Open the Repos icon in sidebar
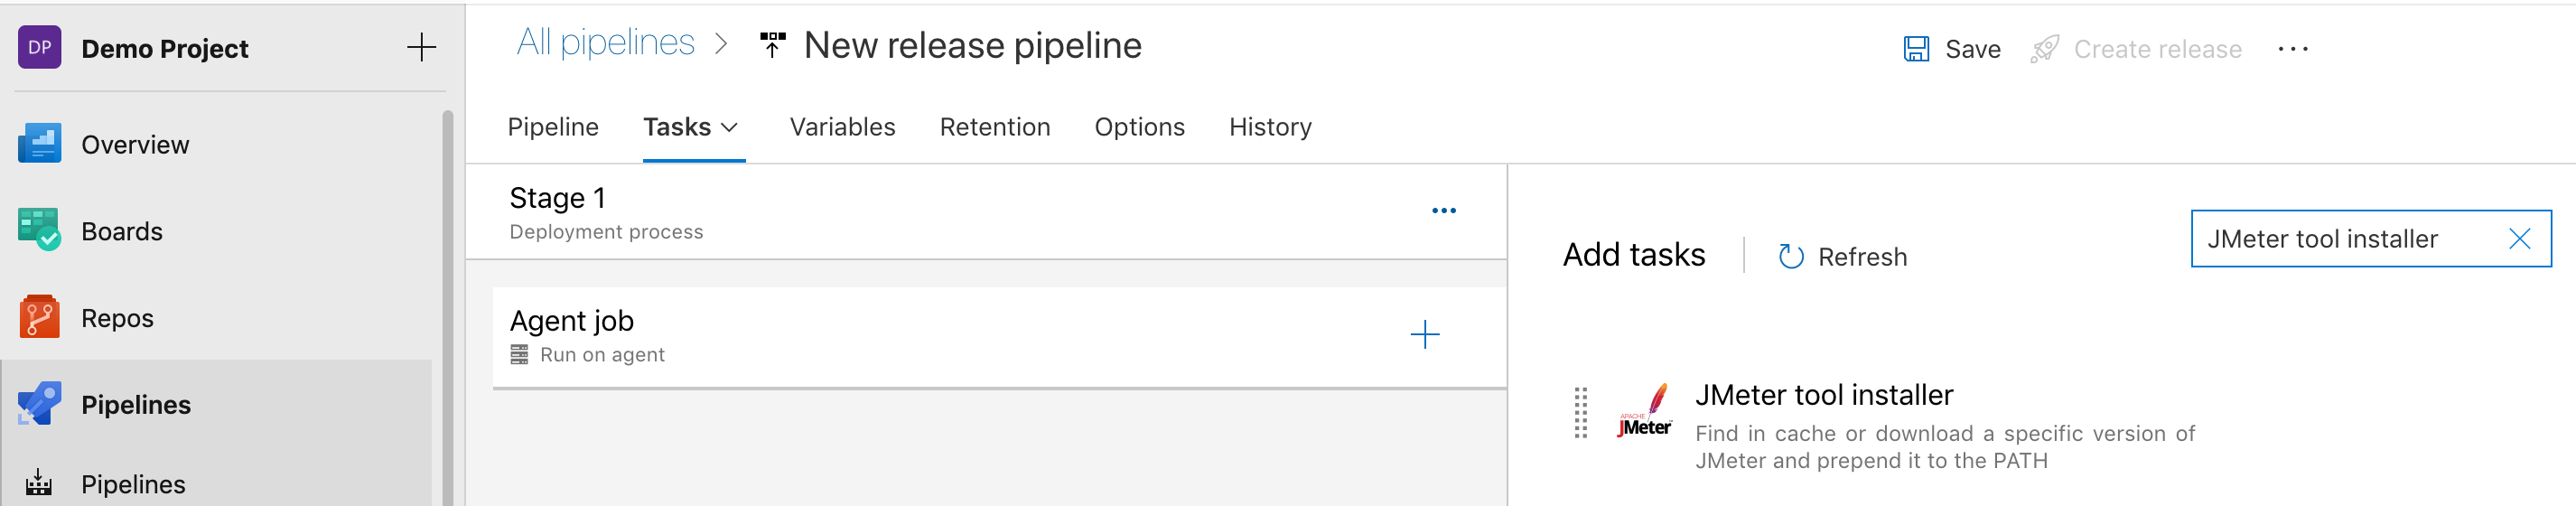The width and height of the screenshot is (2576, 506). 40,317
